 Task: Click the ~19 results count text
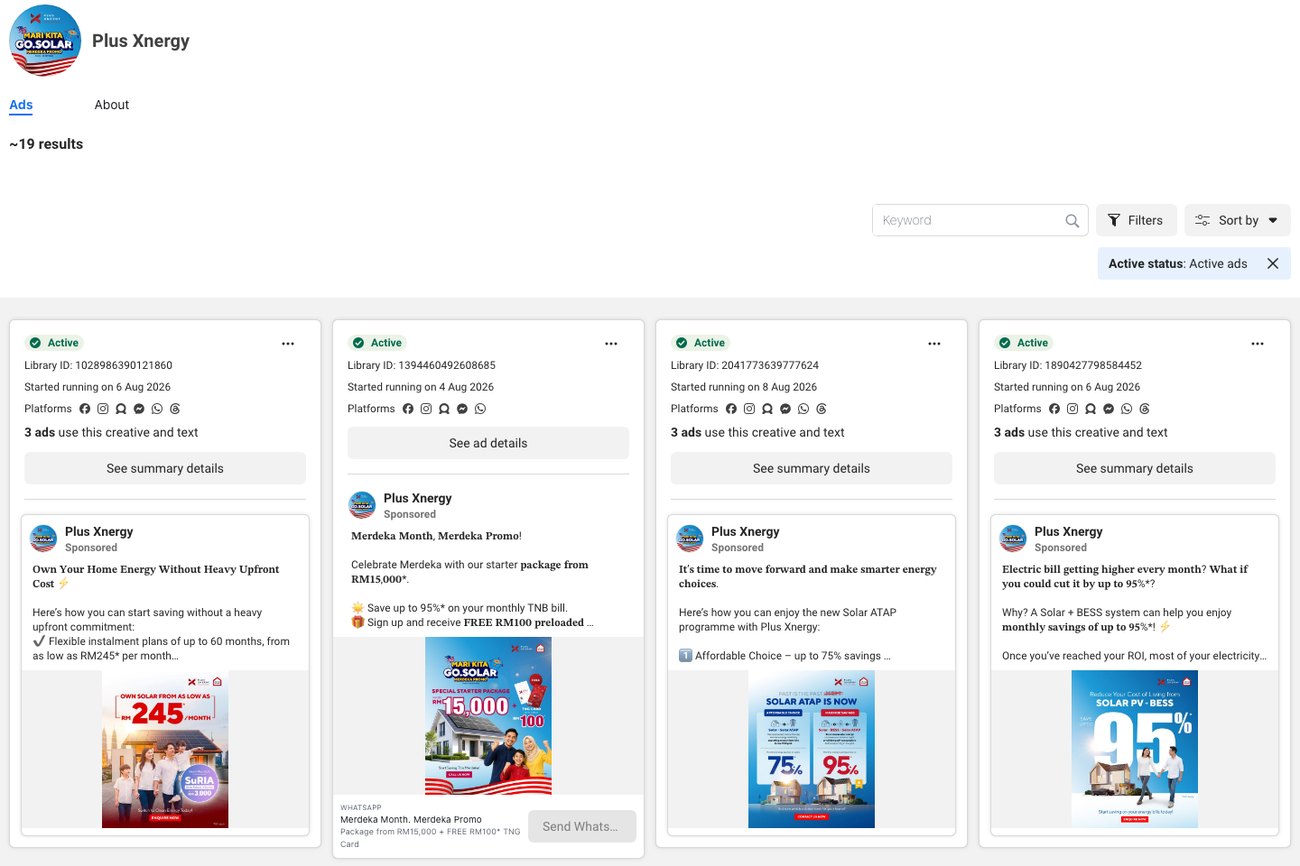click(x=46, y=144)
